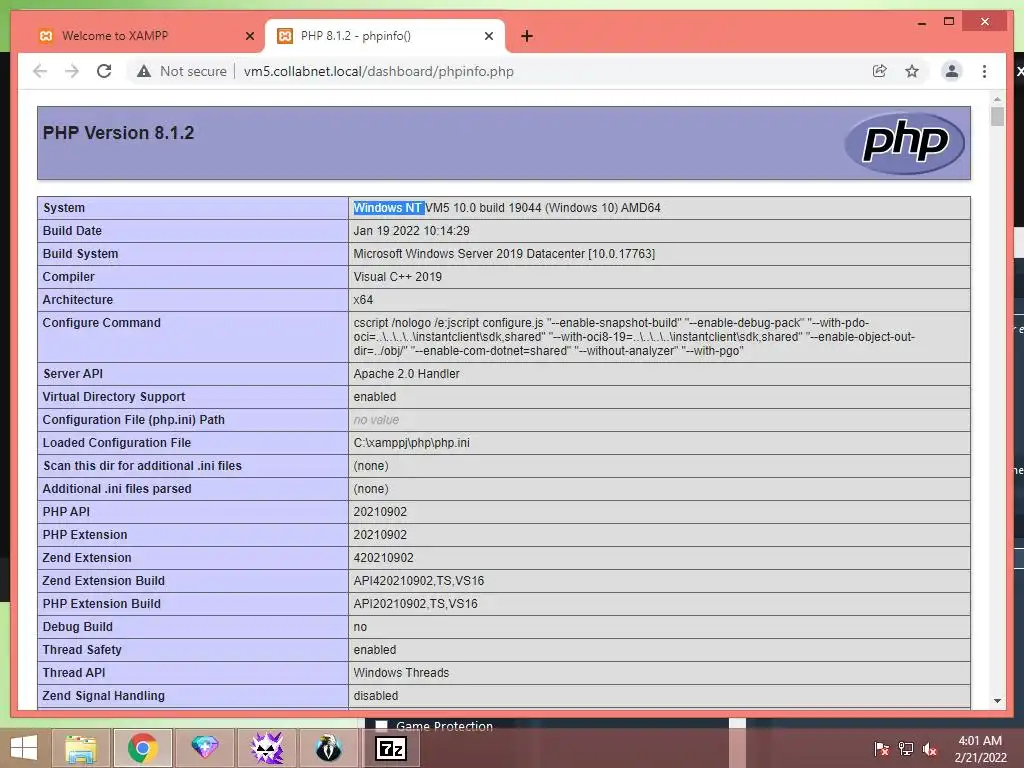Click the System row label

point(64,208)
